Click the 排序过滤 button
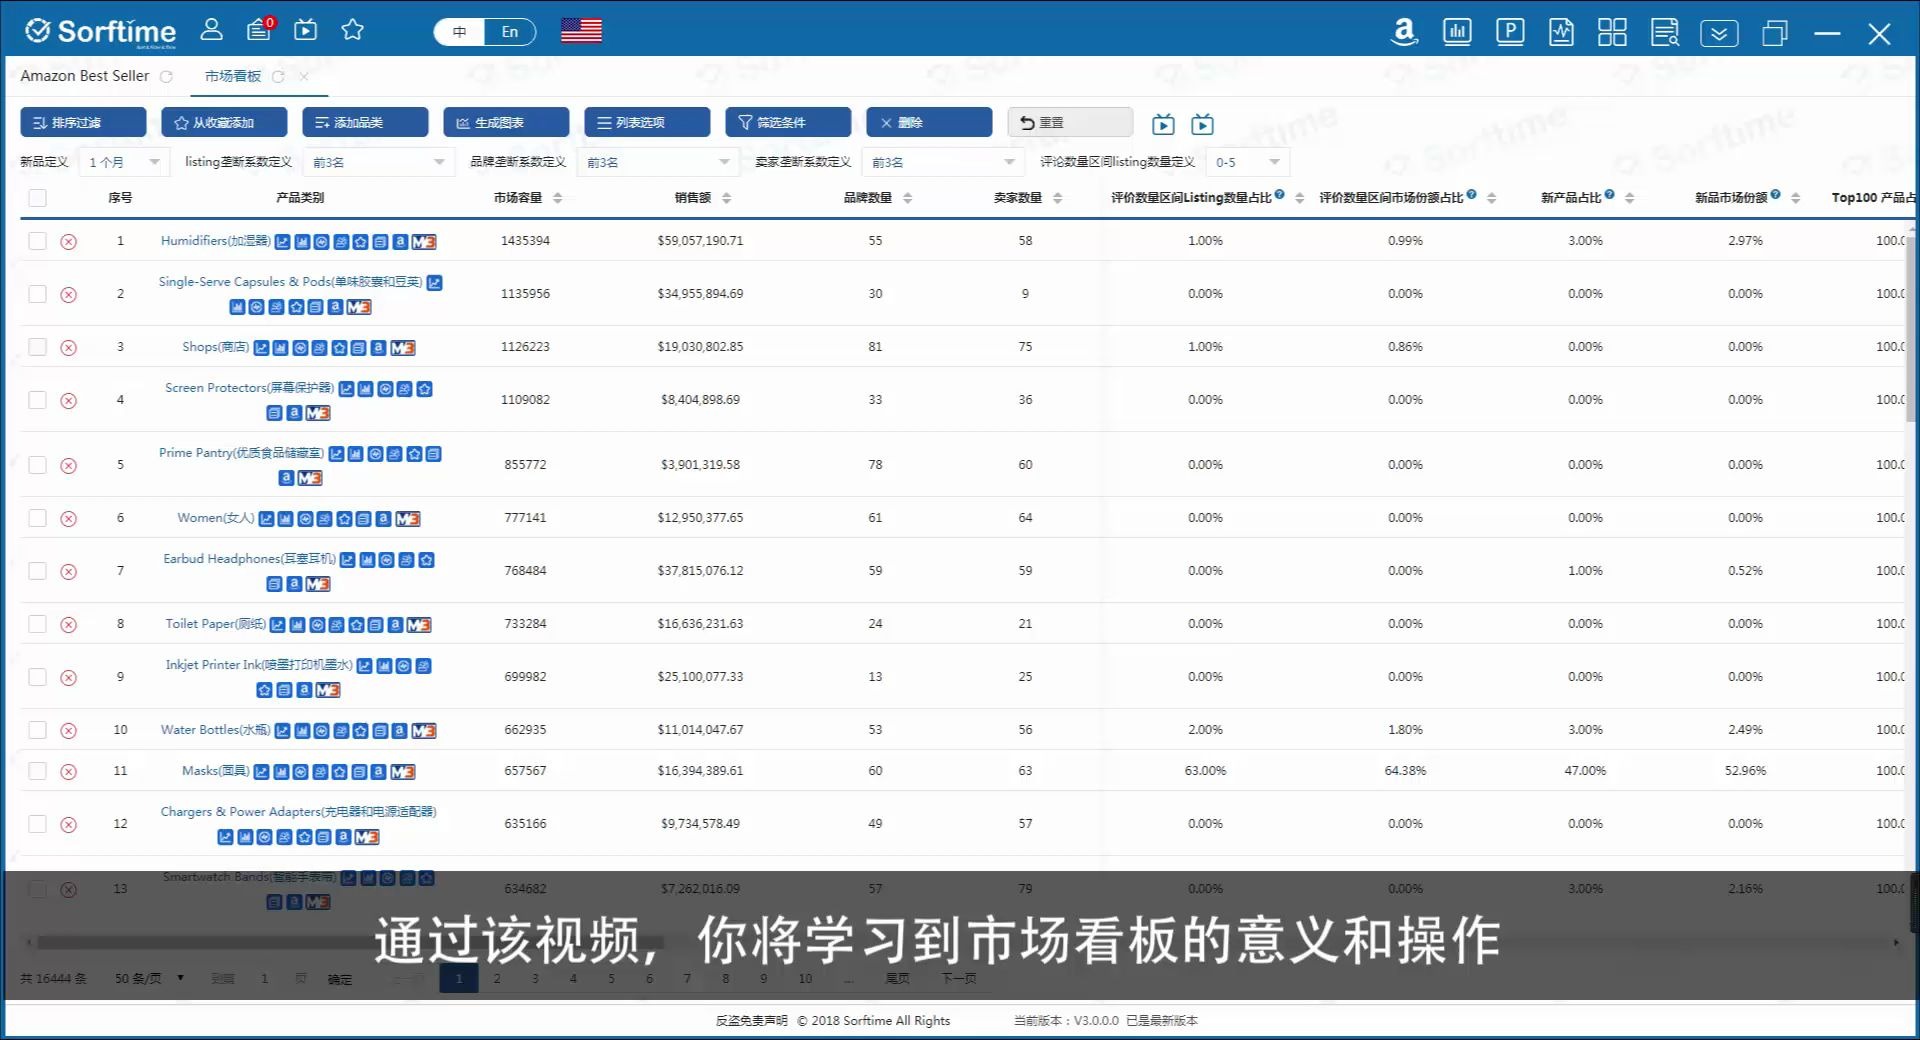The image size is (1920, 1040). coord(83,122)
